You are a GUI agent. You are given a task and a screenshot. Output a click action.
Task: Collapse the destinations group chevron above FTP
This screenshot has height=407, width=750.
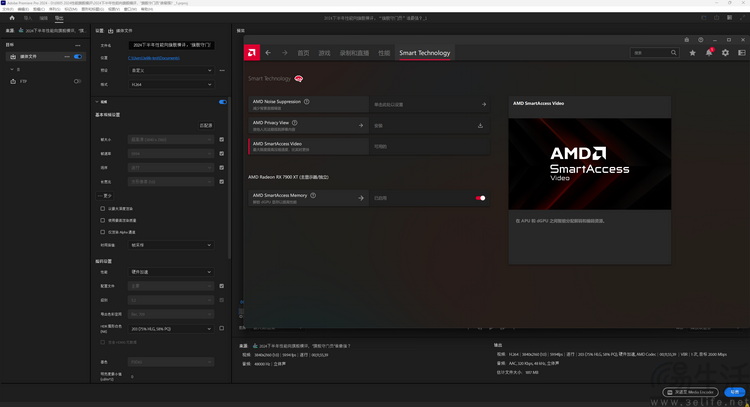click(x=12, y=69)
